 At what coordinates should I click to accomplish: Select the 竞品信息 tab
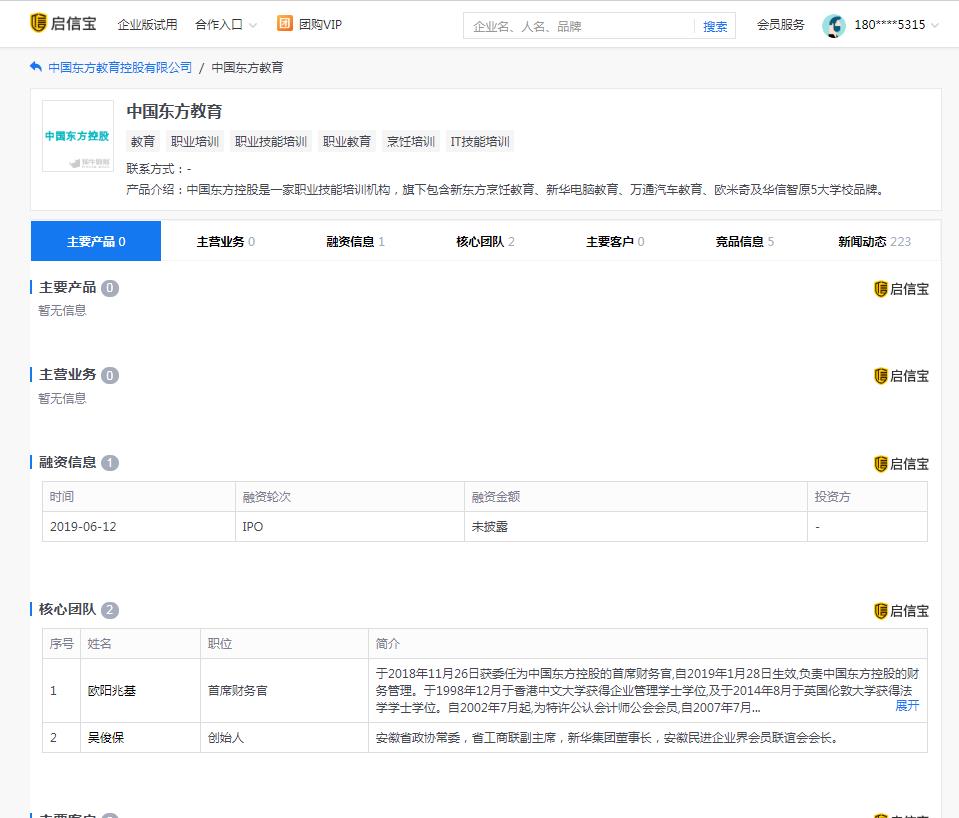(x=738, y=241)
